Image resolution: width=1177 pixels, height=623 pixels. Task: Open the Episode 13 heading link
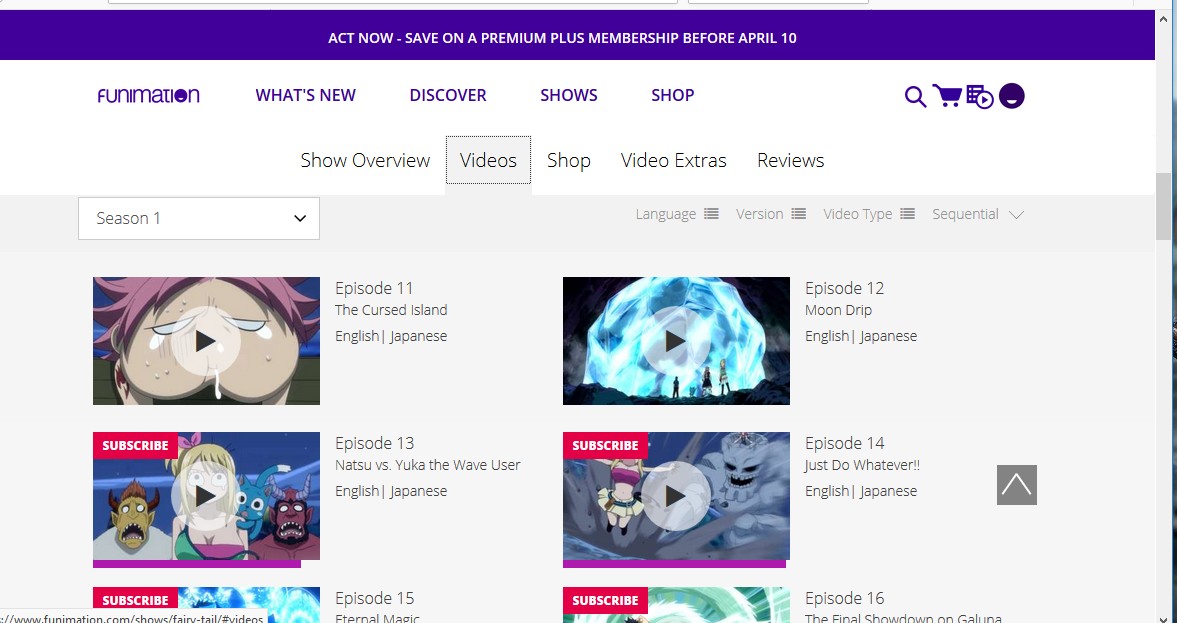375,443
